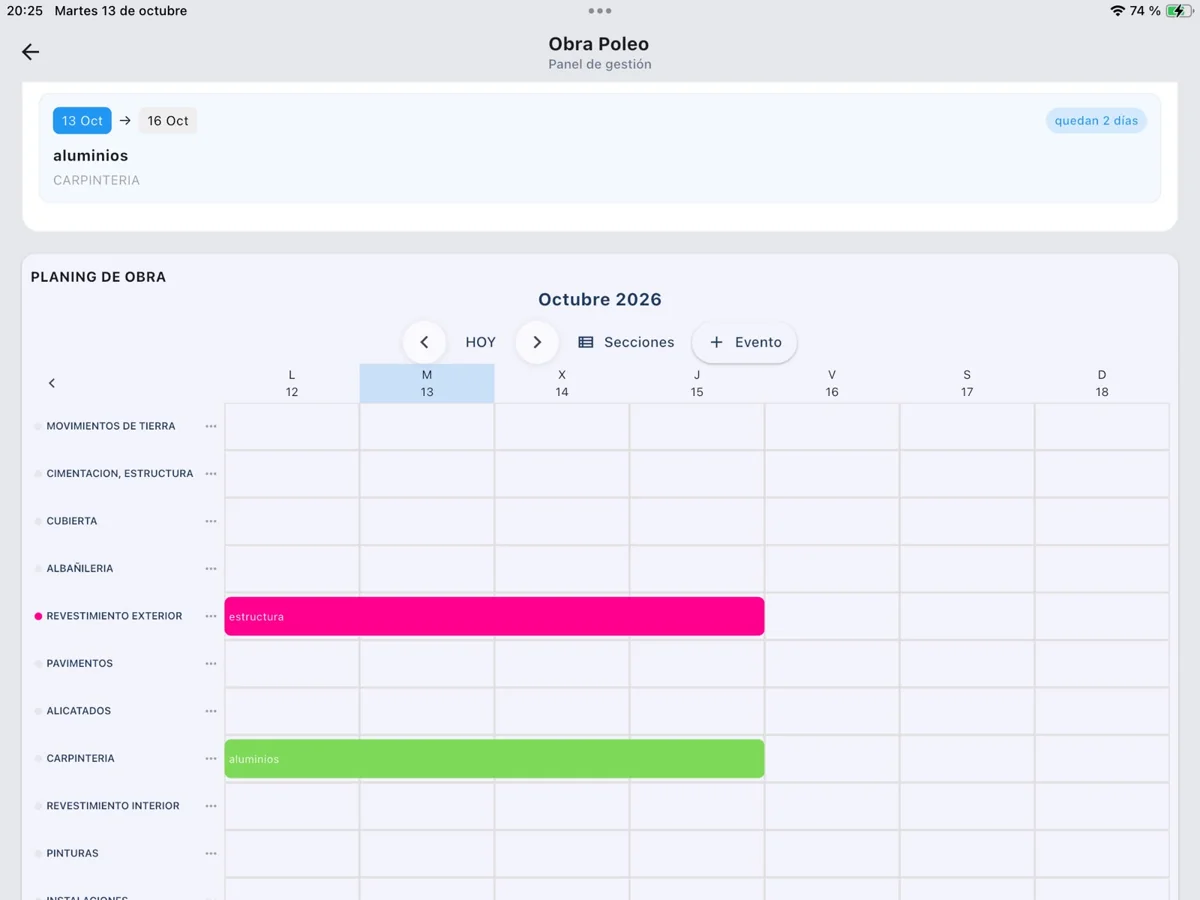The width and height of the screenshot is (1200, 900).
Task: Open the pink estructura event bar
Action: (494, 616)
